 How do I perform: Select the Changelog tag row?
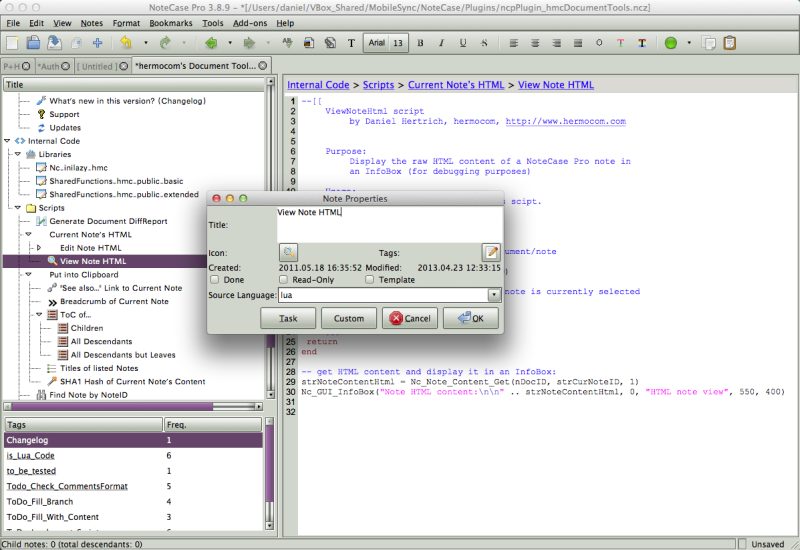pos(134,440)
